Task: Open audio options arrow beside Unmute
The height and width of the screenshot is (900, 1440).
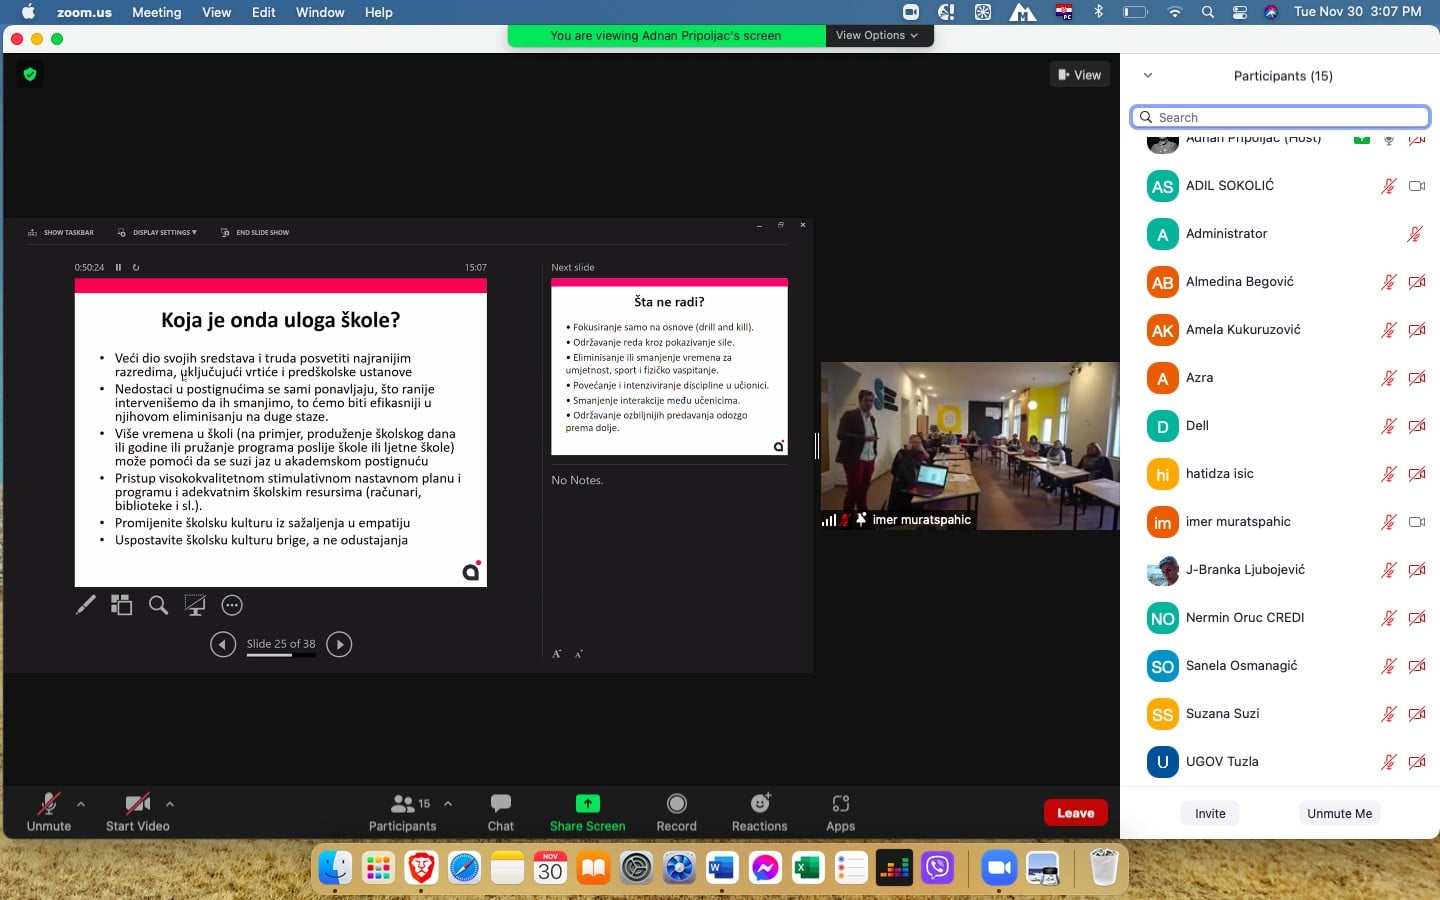Action: coord(81,804)
